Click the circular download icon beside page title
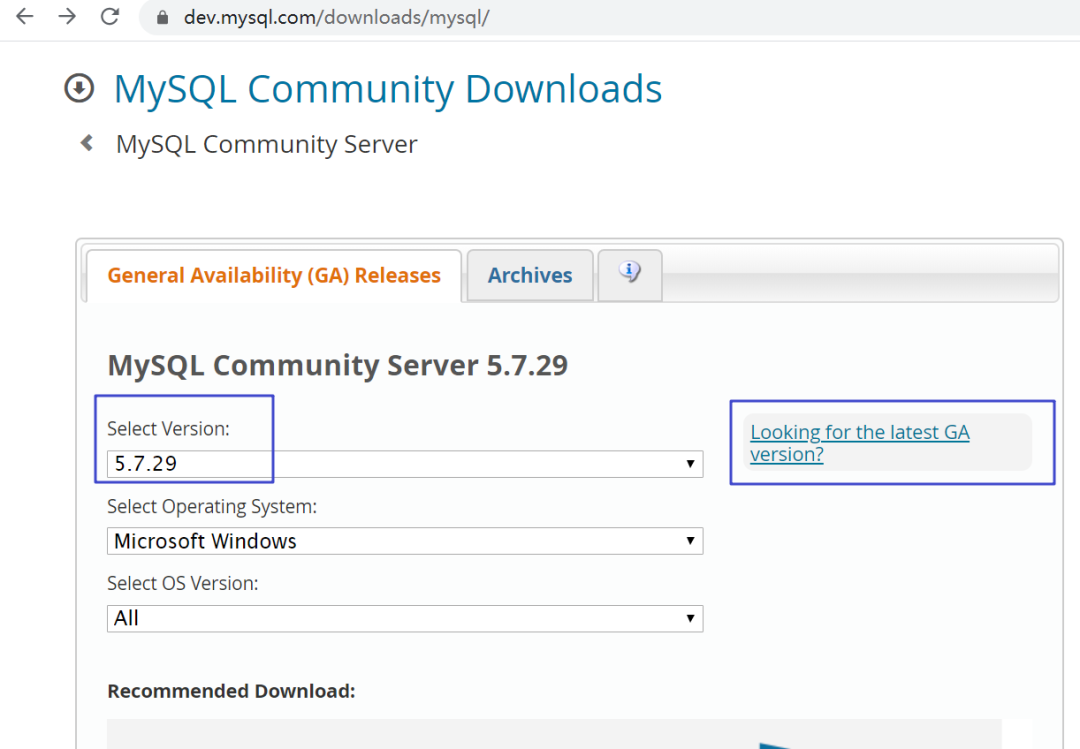The image size is (1080, 749). point(78,89)
